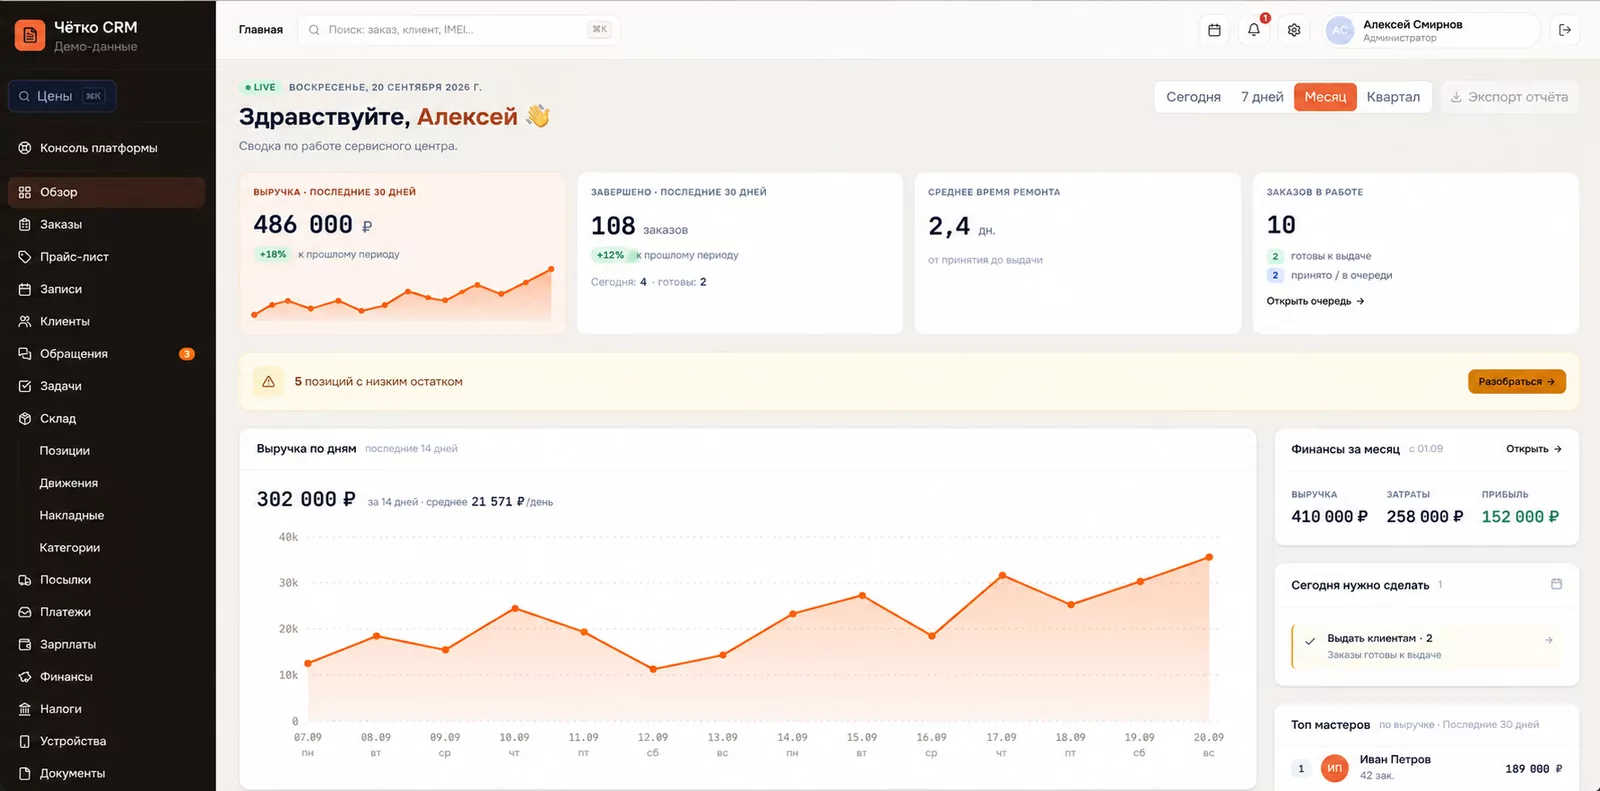The image size is (1600, 791).
Task: Switch period to Квартал
Action: point(1393,97)
